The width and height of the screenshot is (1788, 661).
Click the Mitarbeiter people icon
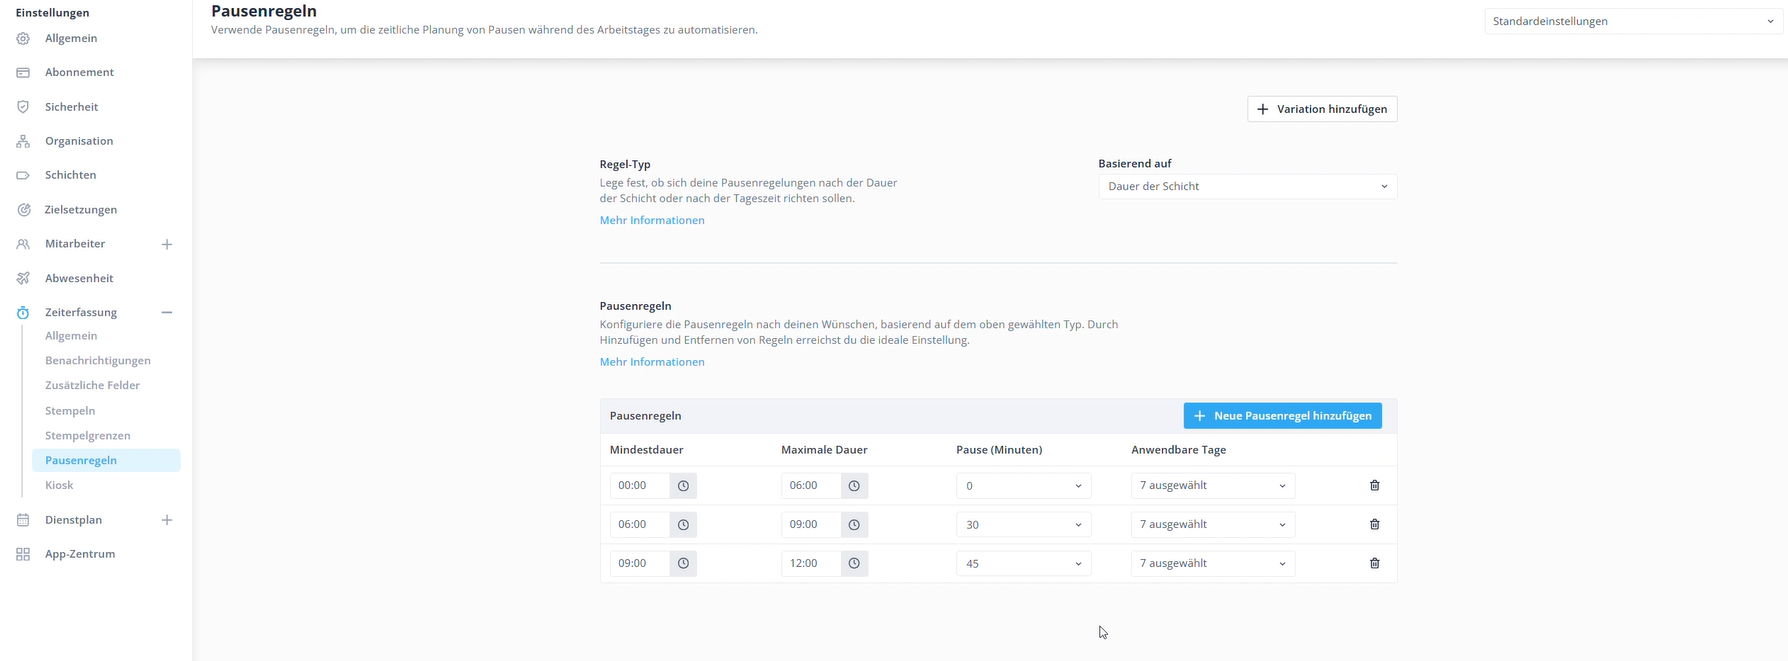coord(23,244)
